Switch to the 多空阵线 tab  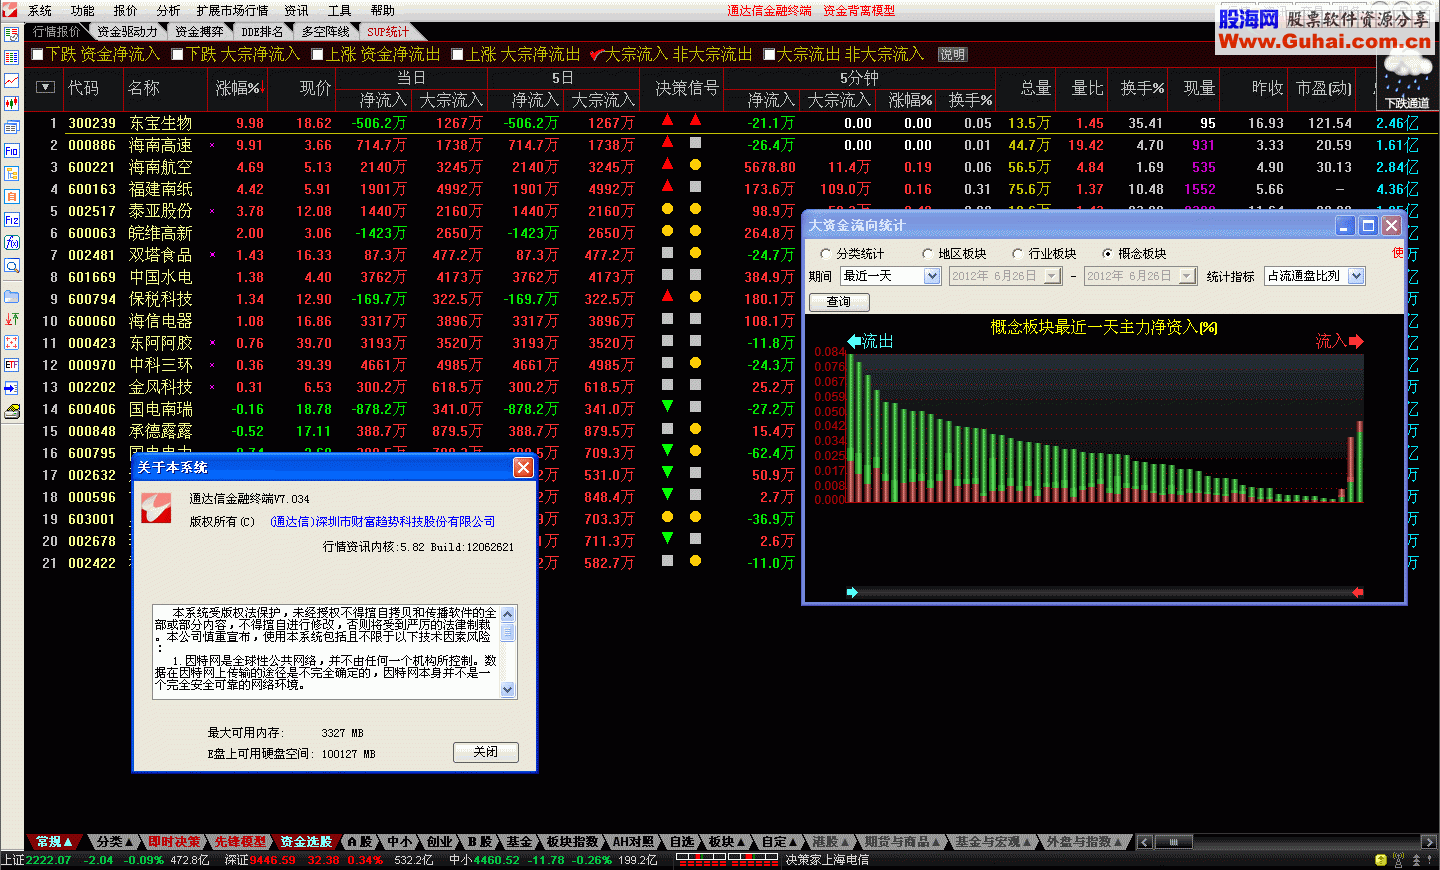[326, 32]
